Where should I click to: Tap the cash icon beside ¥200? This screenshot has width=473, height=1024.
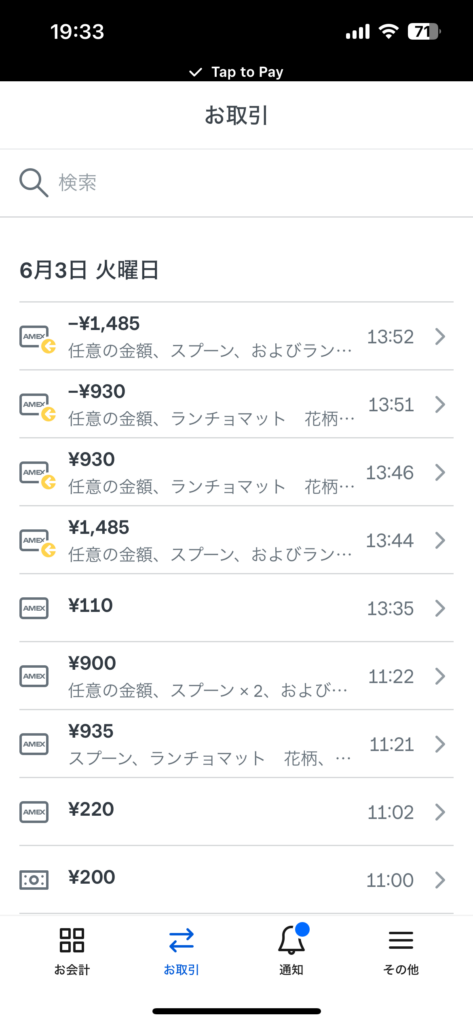33,880
